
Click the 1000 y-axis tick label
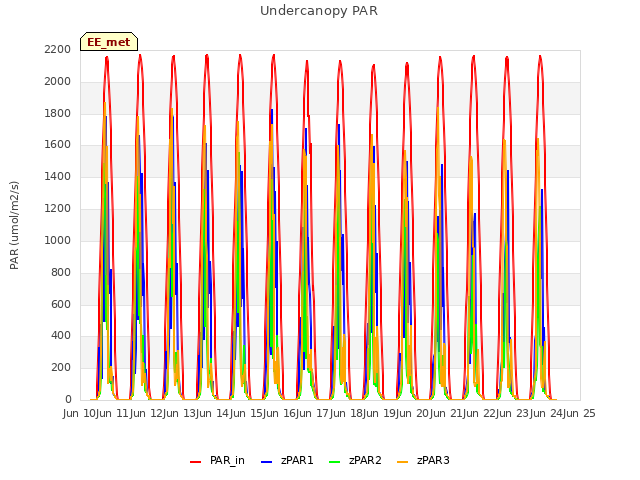pyautogui.click(x=58, y=240)
